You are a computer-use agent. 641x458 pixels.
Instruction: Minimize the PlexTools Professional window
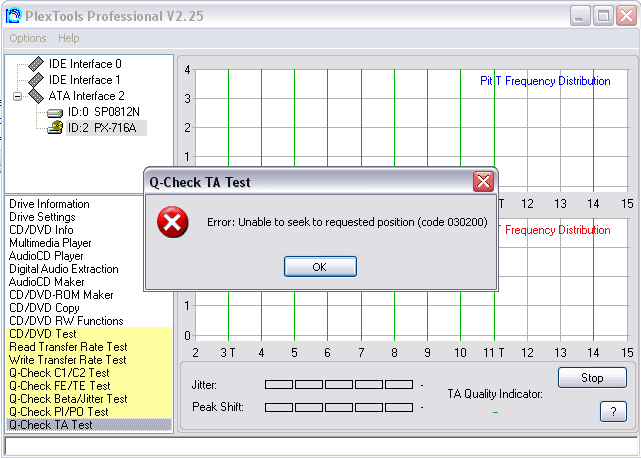[x=580, y=16]
